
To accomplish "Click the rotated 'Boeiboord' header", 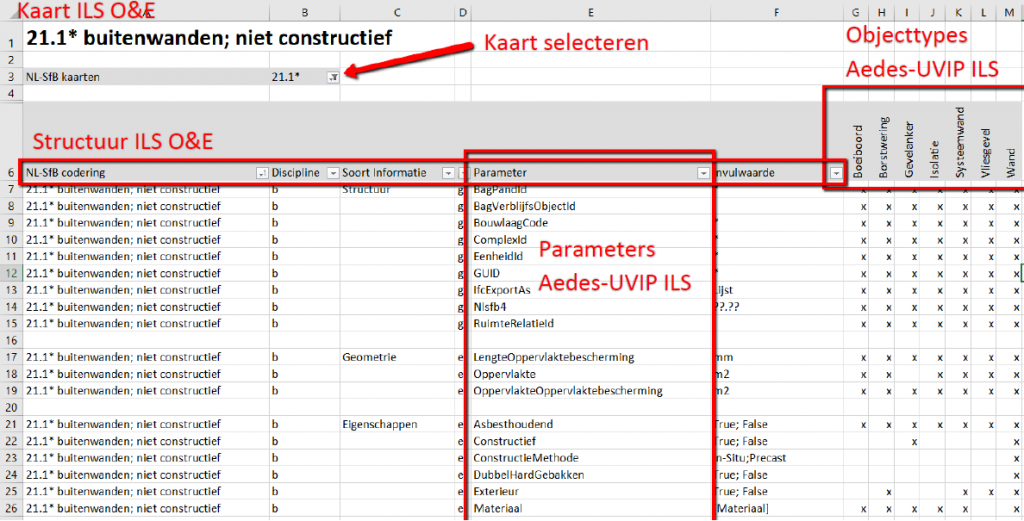I will tap(857, 151).
